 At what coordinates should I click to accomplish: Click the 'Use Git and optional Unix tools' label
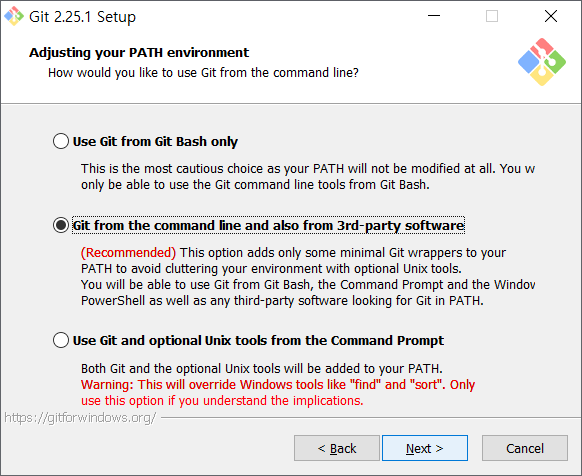pos(258,340)
